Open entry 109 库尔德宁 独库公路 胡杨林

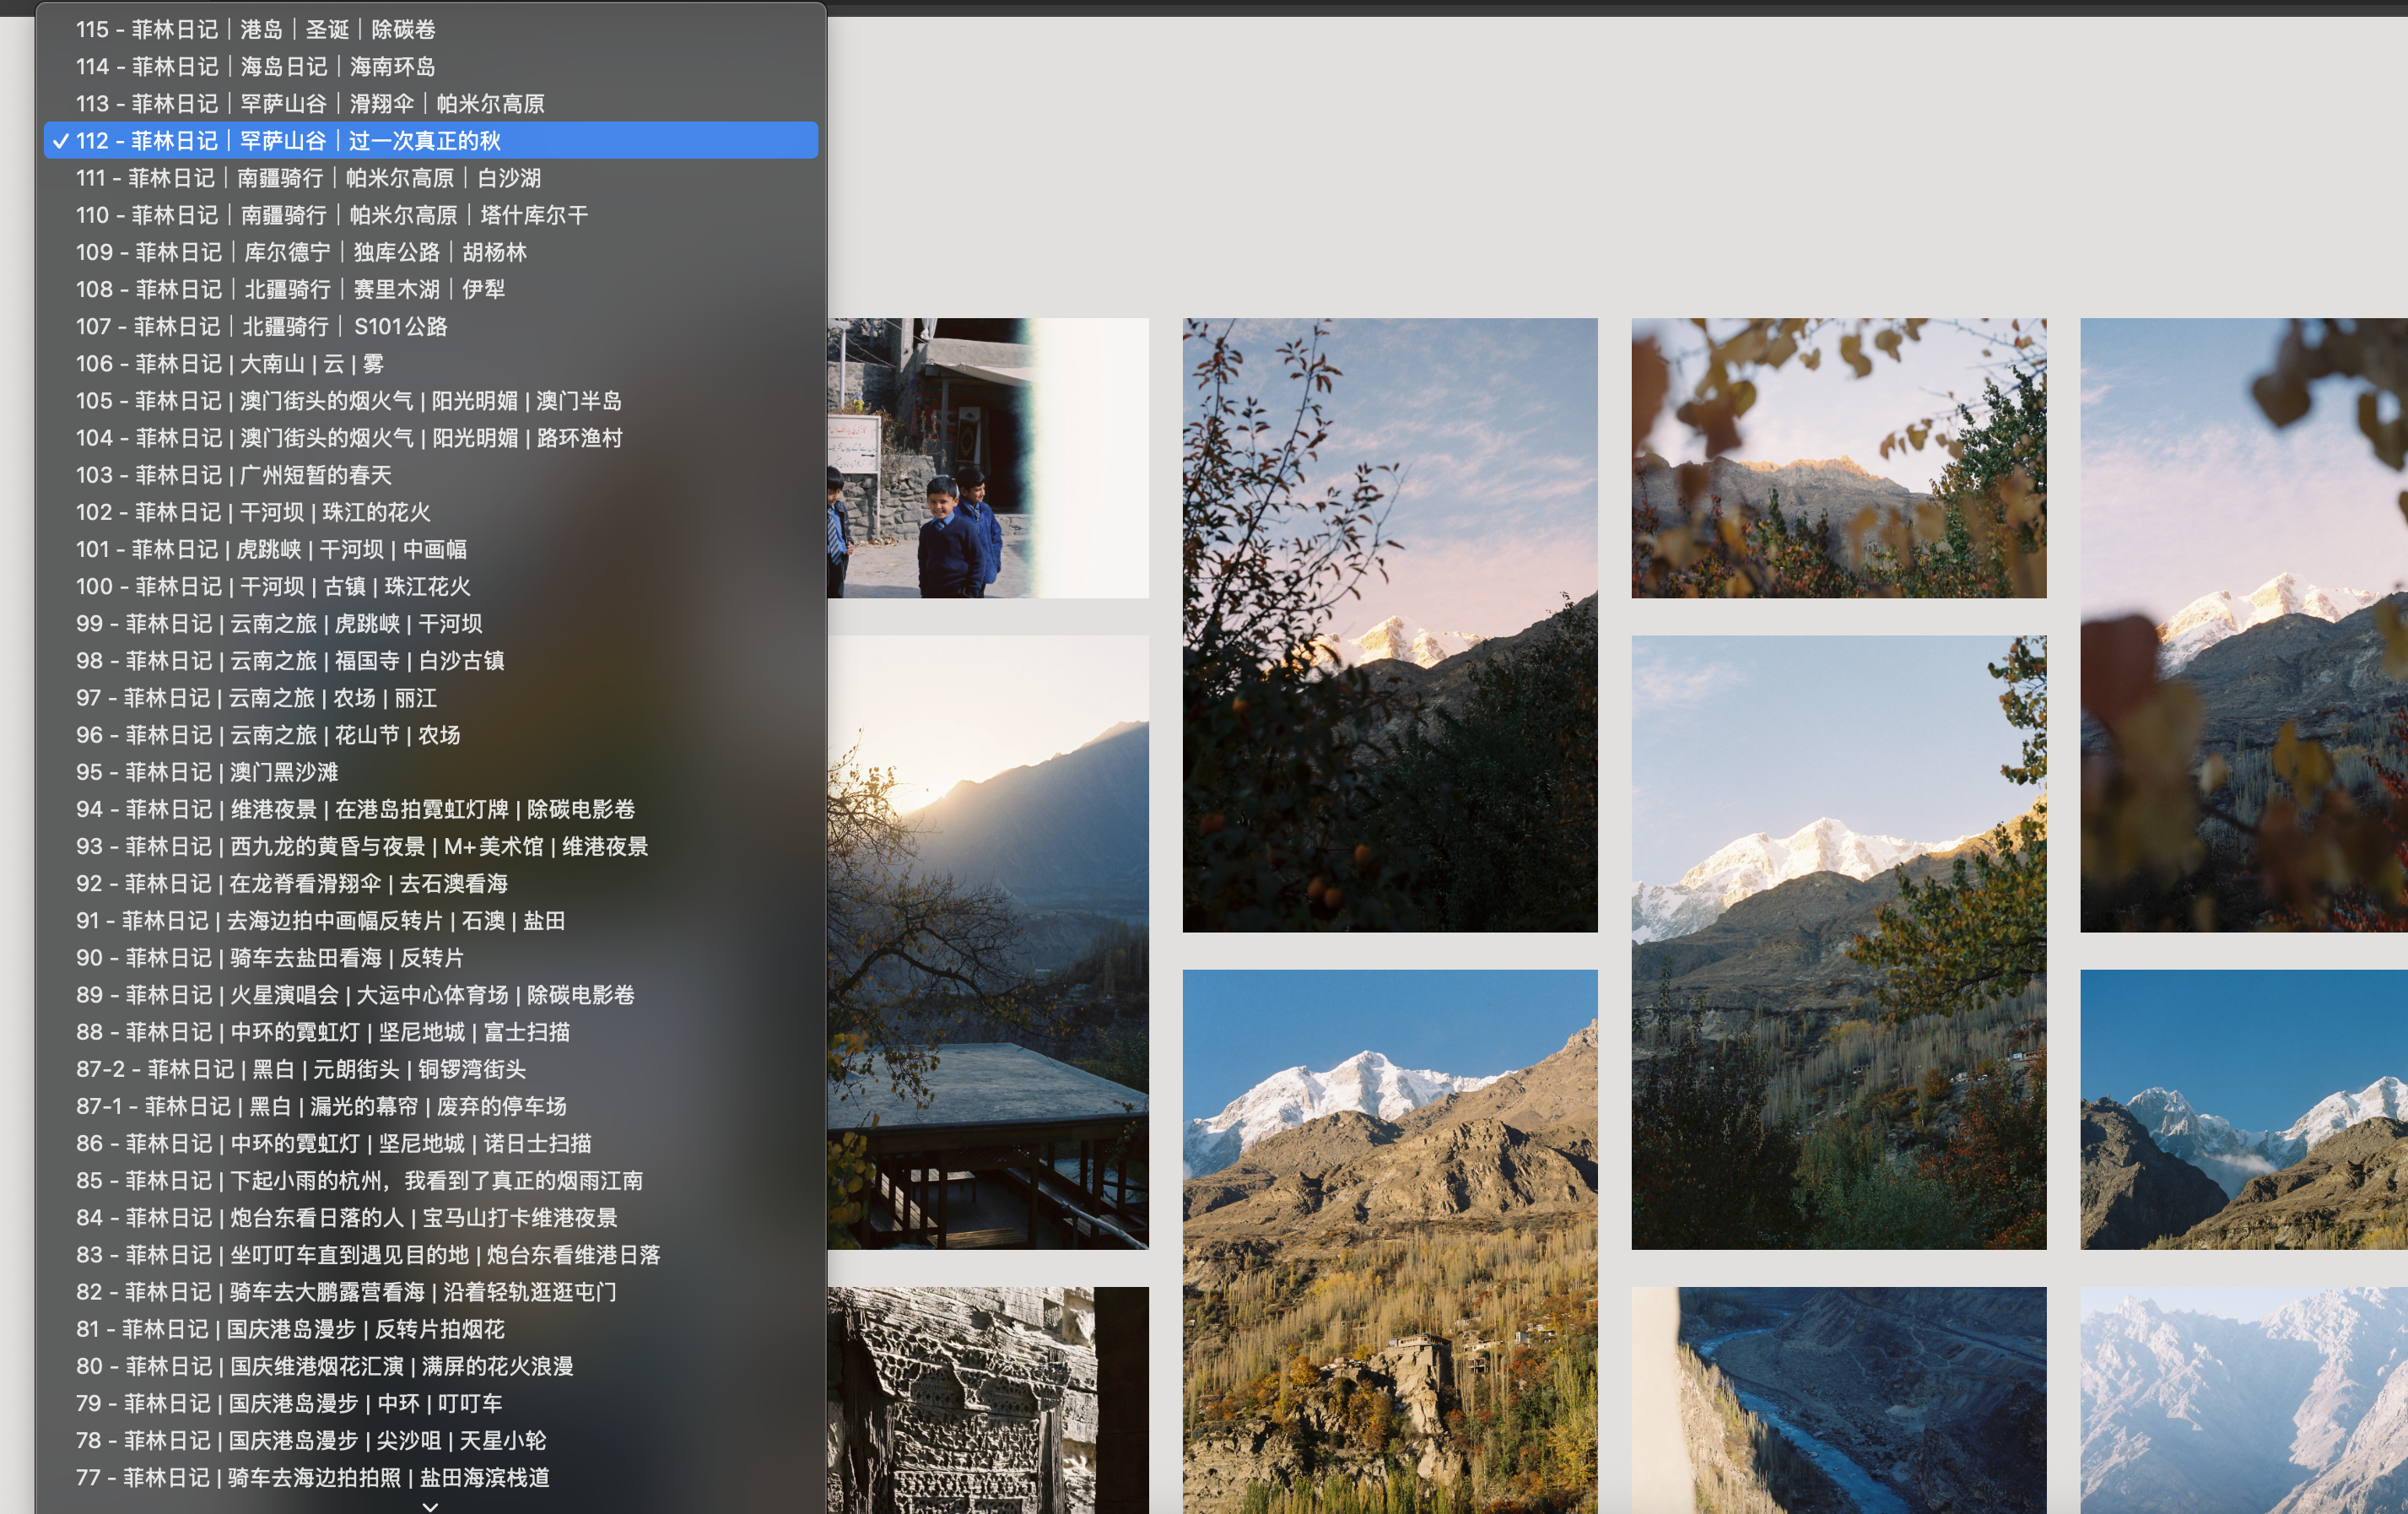(x=301, y=252)
